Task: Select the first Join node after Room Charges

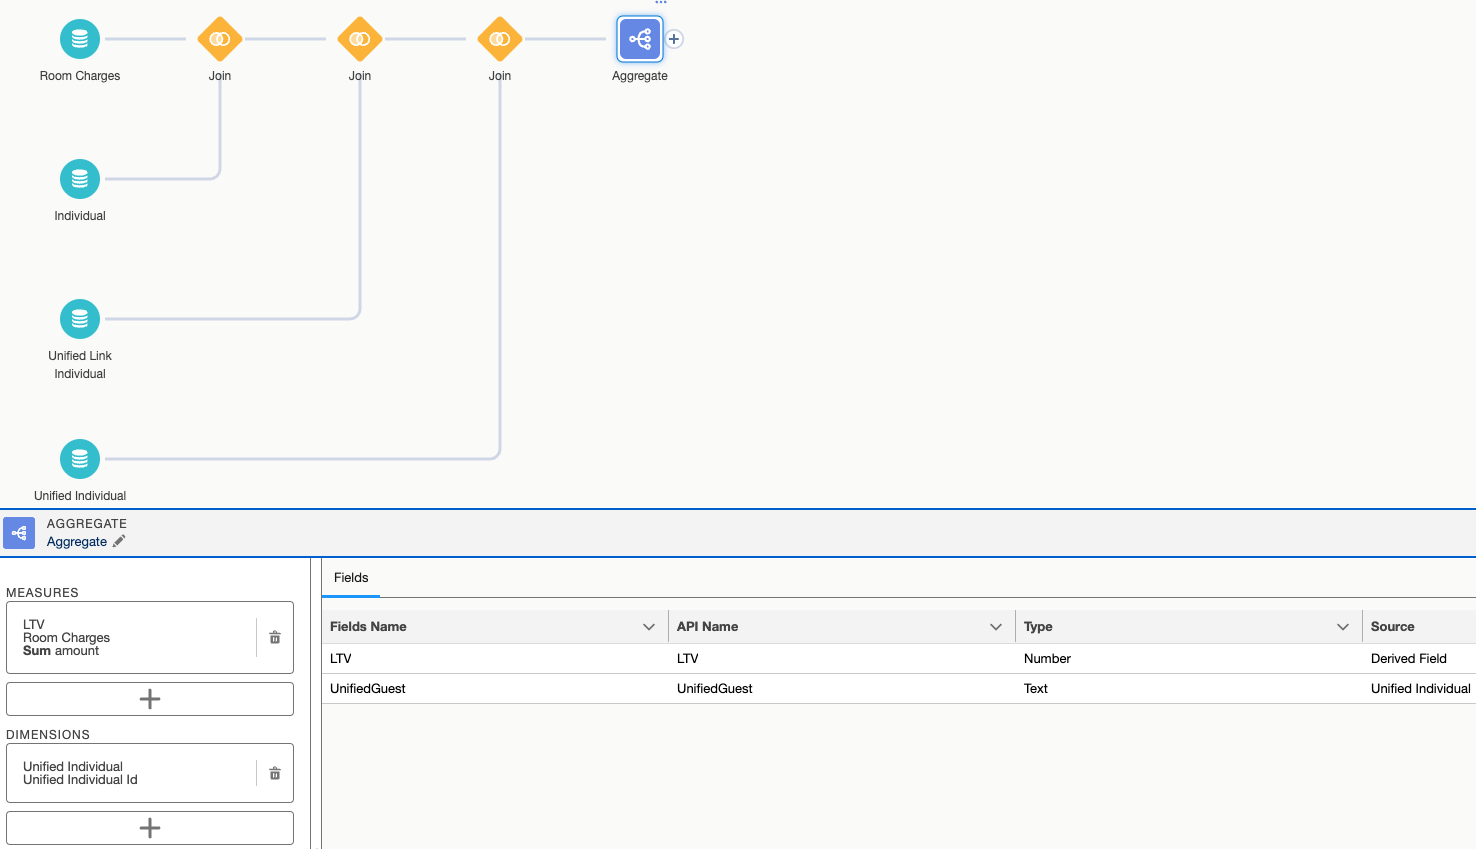Action: (220, 40)
